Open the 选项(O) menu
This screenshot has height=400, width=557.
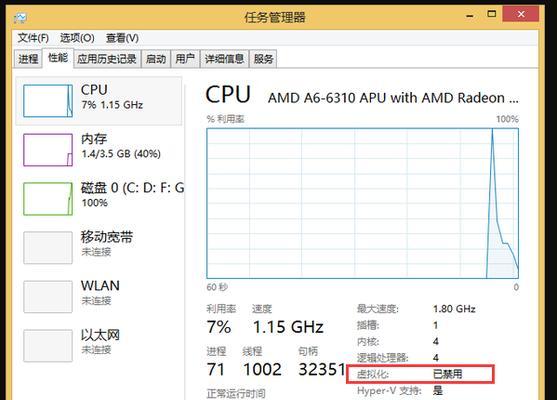point(77,38)
